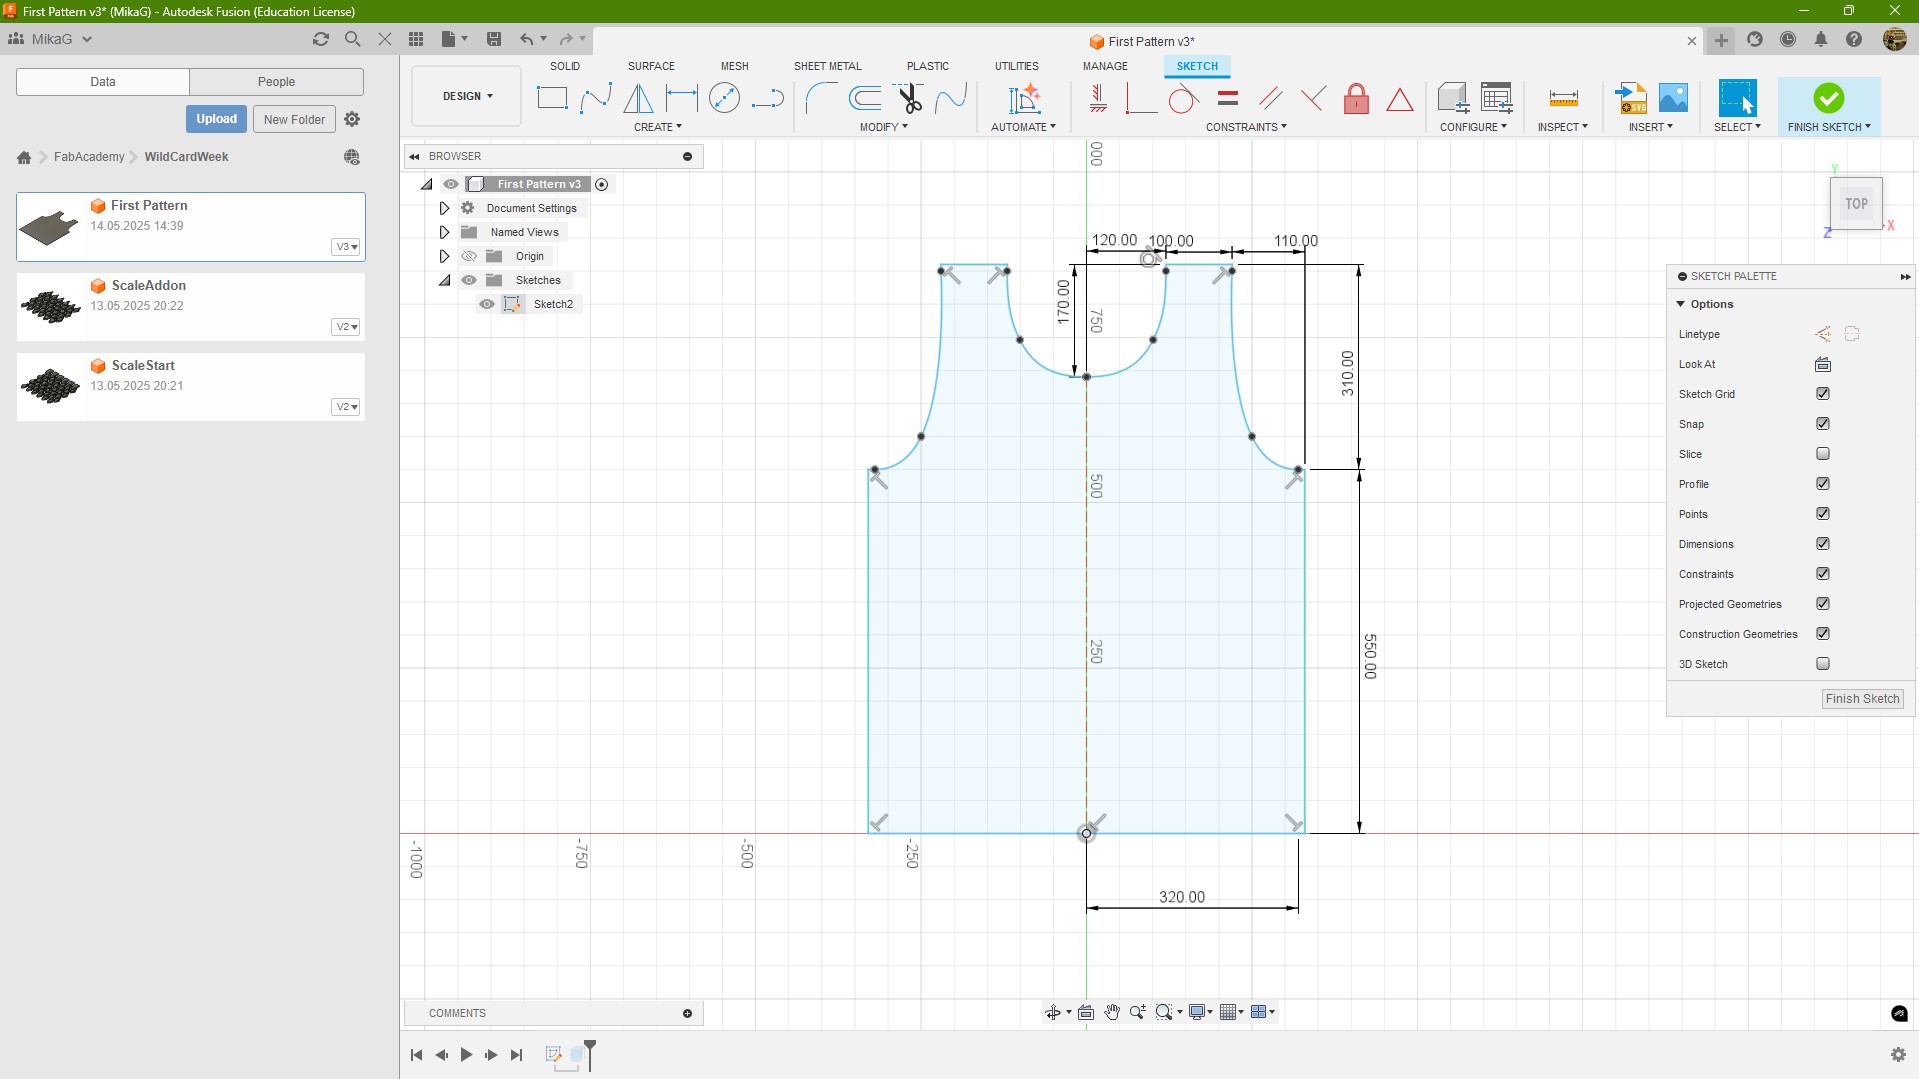Click the Upload button
This screenshot has height=1079, width=1919.
[216, 119]
